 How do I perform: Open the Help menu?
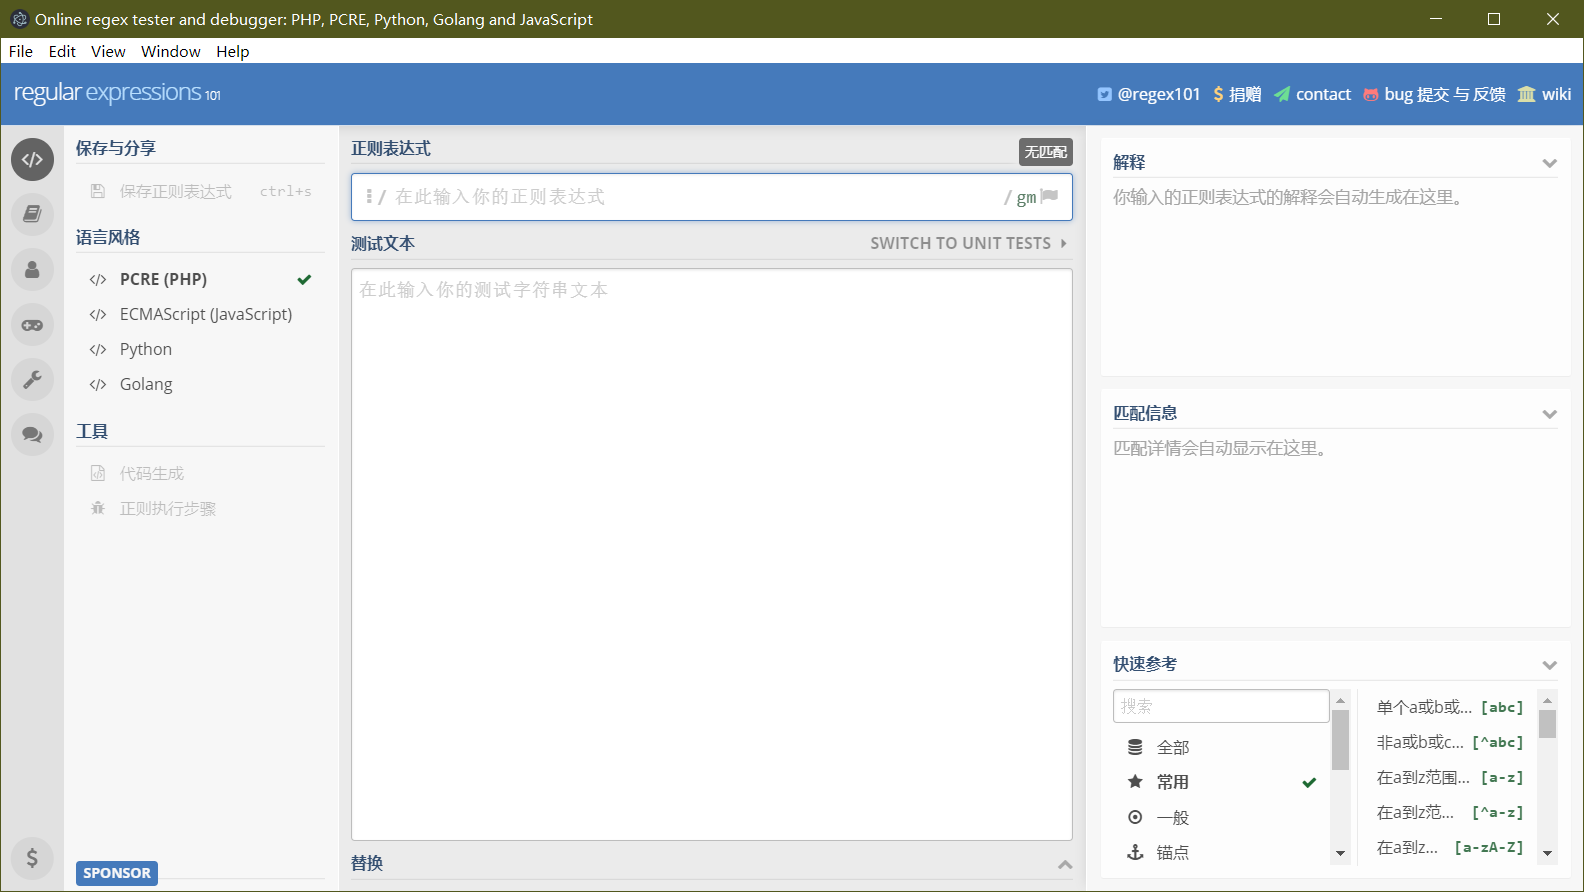coord(232,51)
